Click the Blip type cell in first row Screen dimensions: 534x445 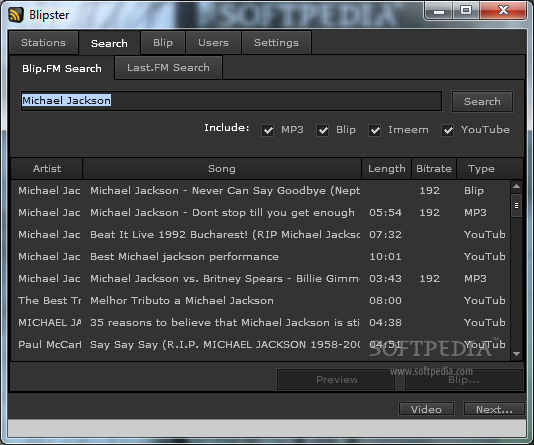pos(474,191)
